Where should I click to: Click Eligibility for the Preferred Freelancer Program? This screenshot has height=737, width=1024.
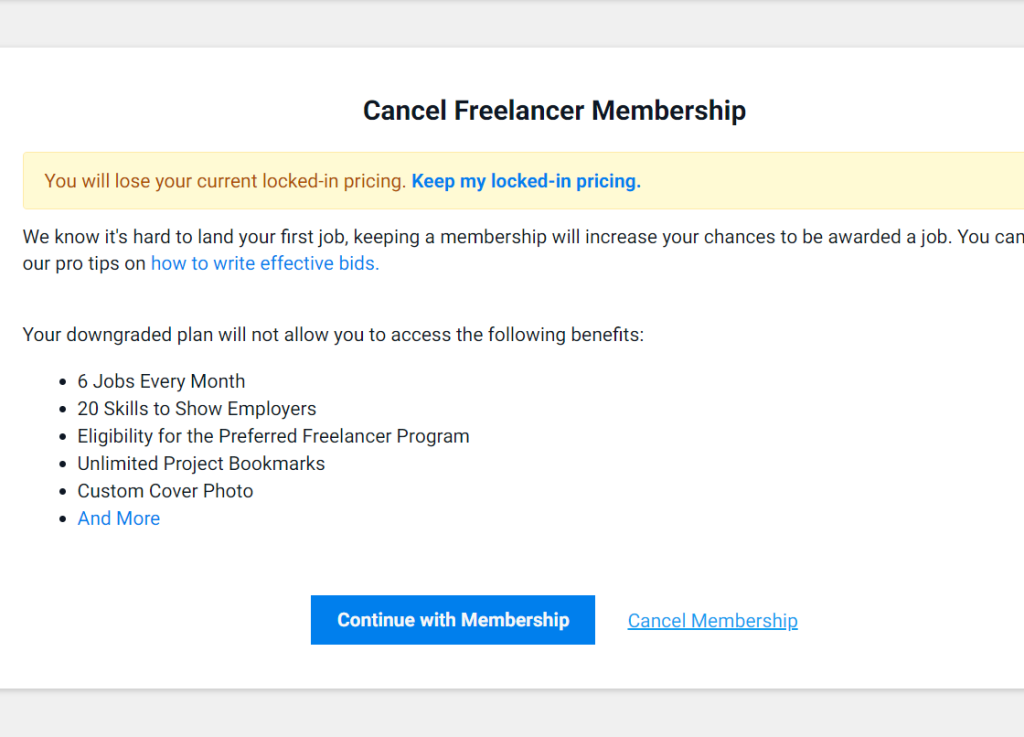[x=273, y=436]
